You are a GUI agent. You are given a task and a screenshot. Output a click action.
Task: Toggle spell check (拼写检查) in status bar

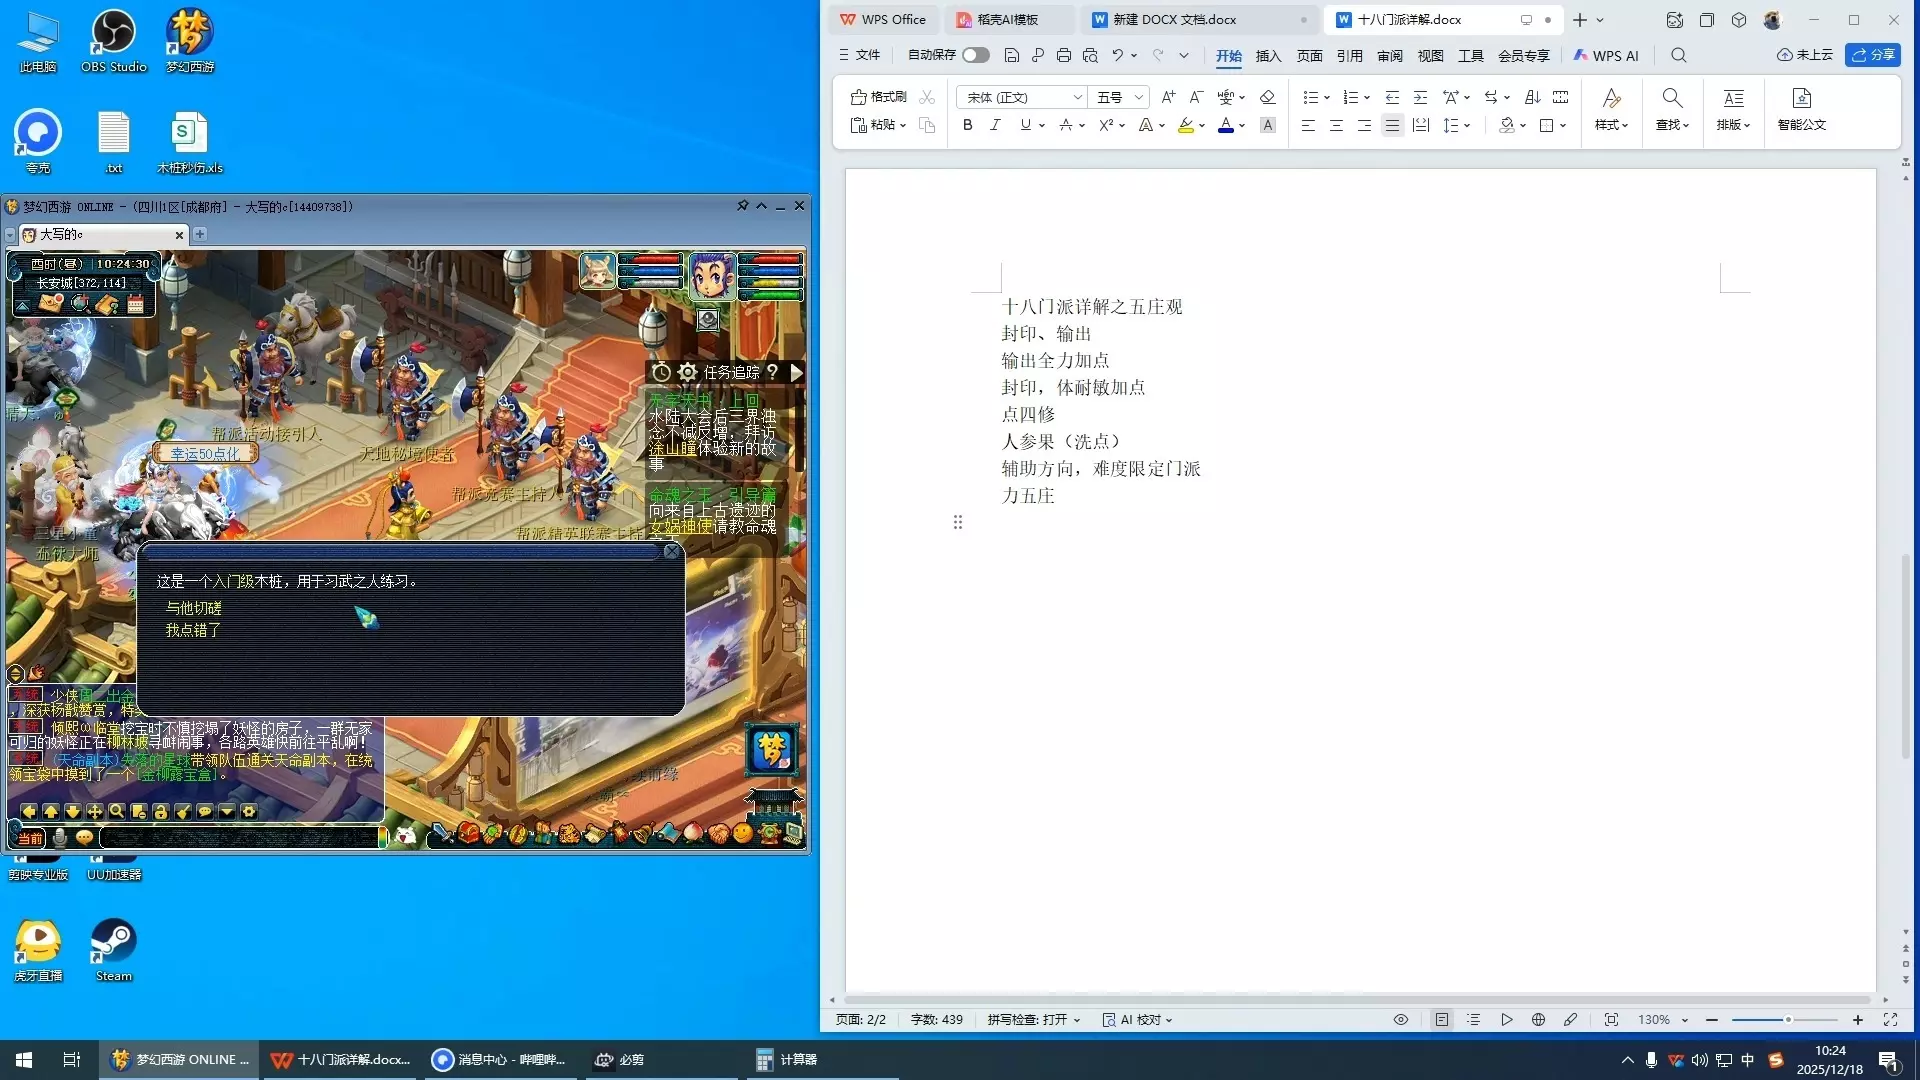[x=1027, y=1020]
